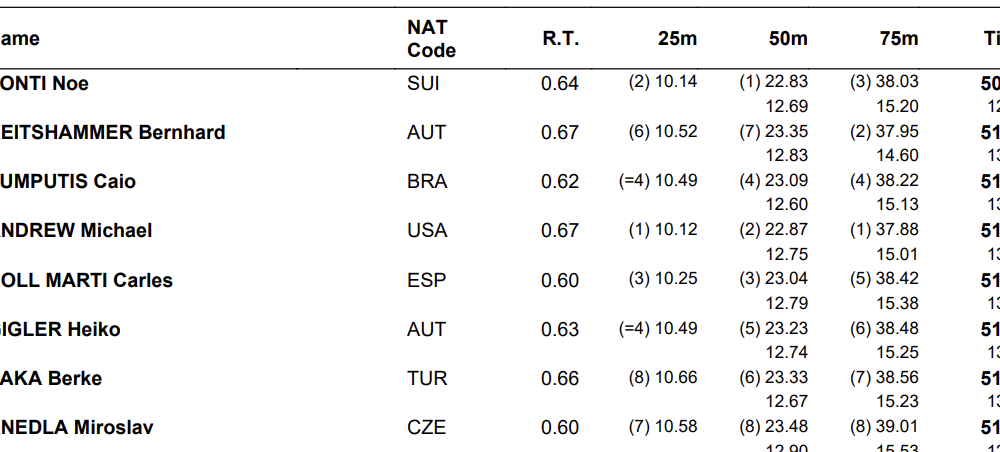Click the NAT Code column header
This screenshot has height=452, width=1000.
pos(431,39)
